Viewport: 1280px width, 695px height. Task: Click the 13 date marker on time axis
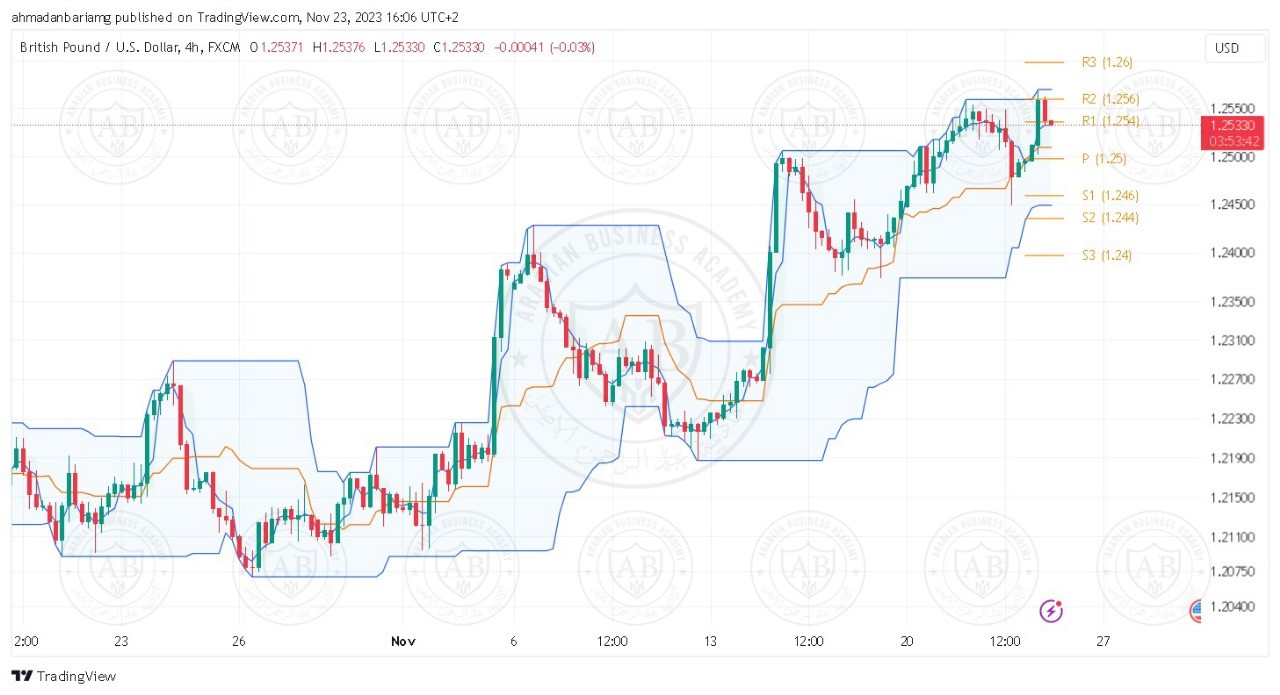point(710,641)
